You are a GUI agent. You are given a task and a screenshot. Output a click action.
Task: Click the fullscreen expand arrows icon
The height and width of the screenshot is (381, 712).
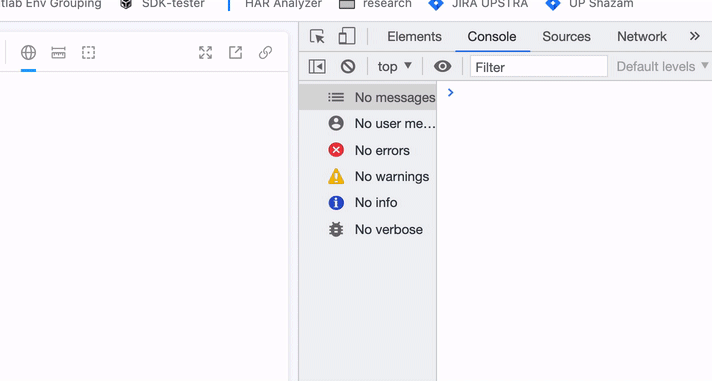(205, 53)
